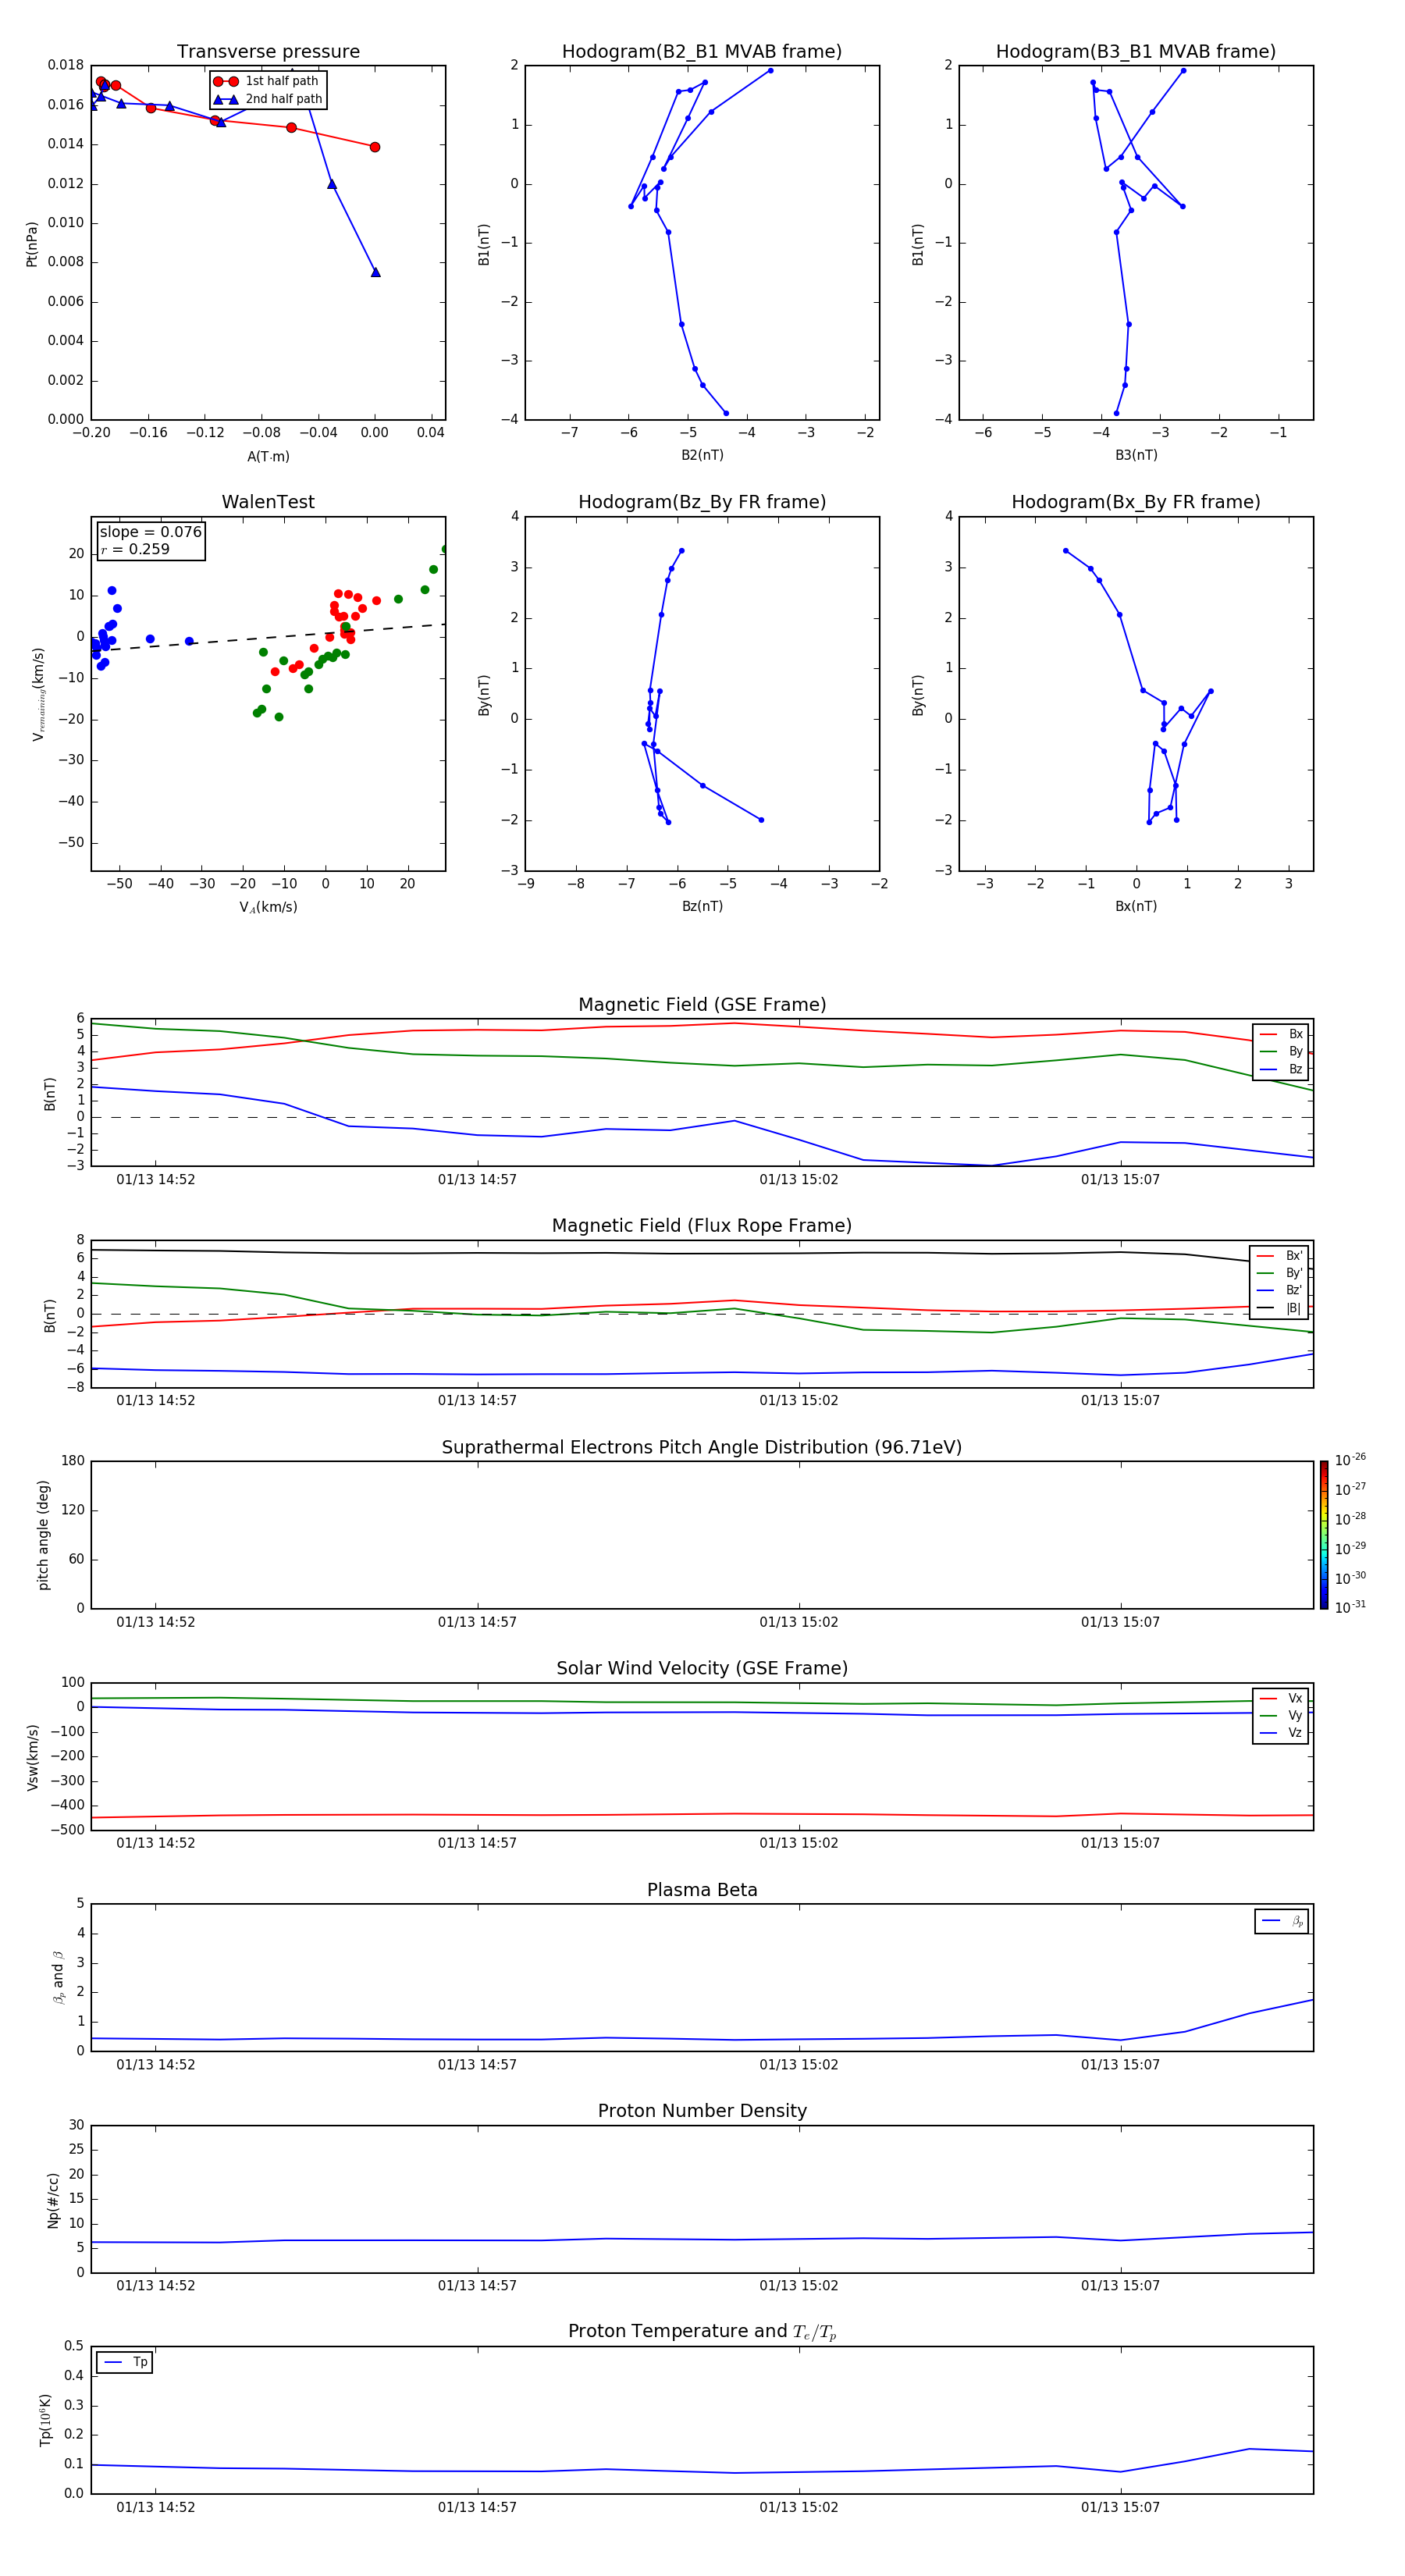This screenshot has width=1405, height=2576.
Task: Select the Bx legend entry in GSE panel
Action: 1281,1034
